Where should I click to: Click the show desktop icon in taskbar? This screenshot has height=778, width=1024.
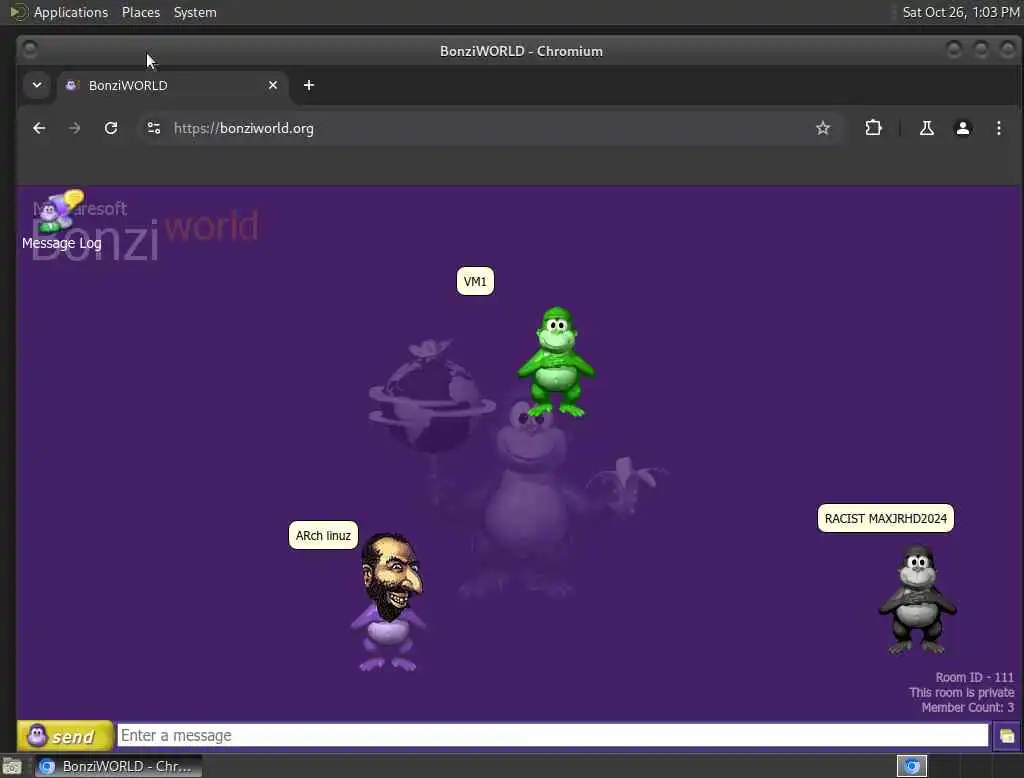pos(12,766)
